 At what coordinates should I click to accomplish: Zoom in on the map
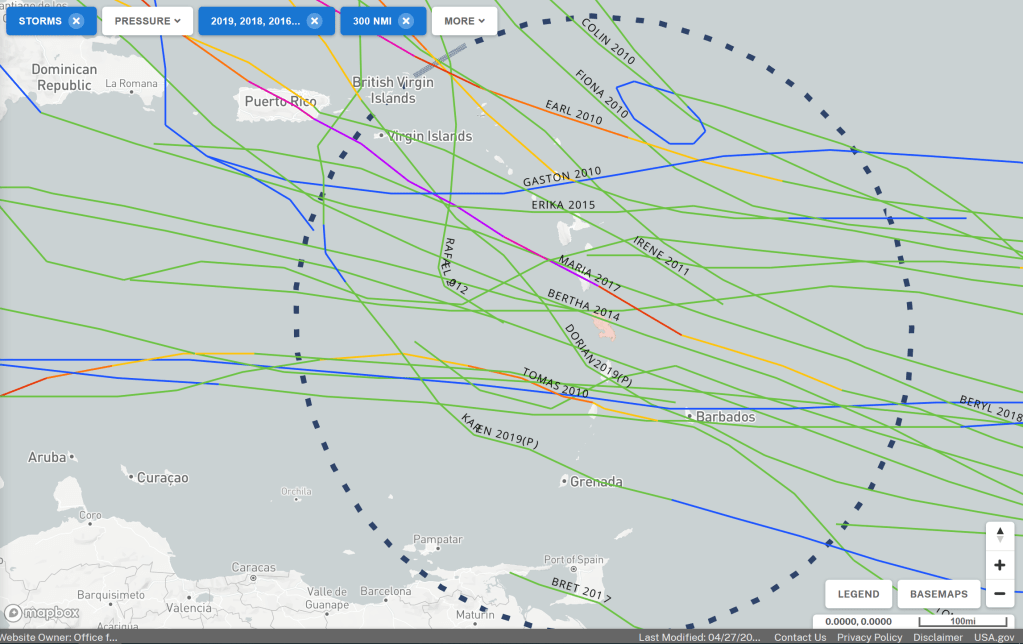(999, 565)
